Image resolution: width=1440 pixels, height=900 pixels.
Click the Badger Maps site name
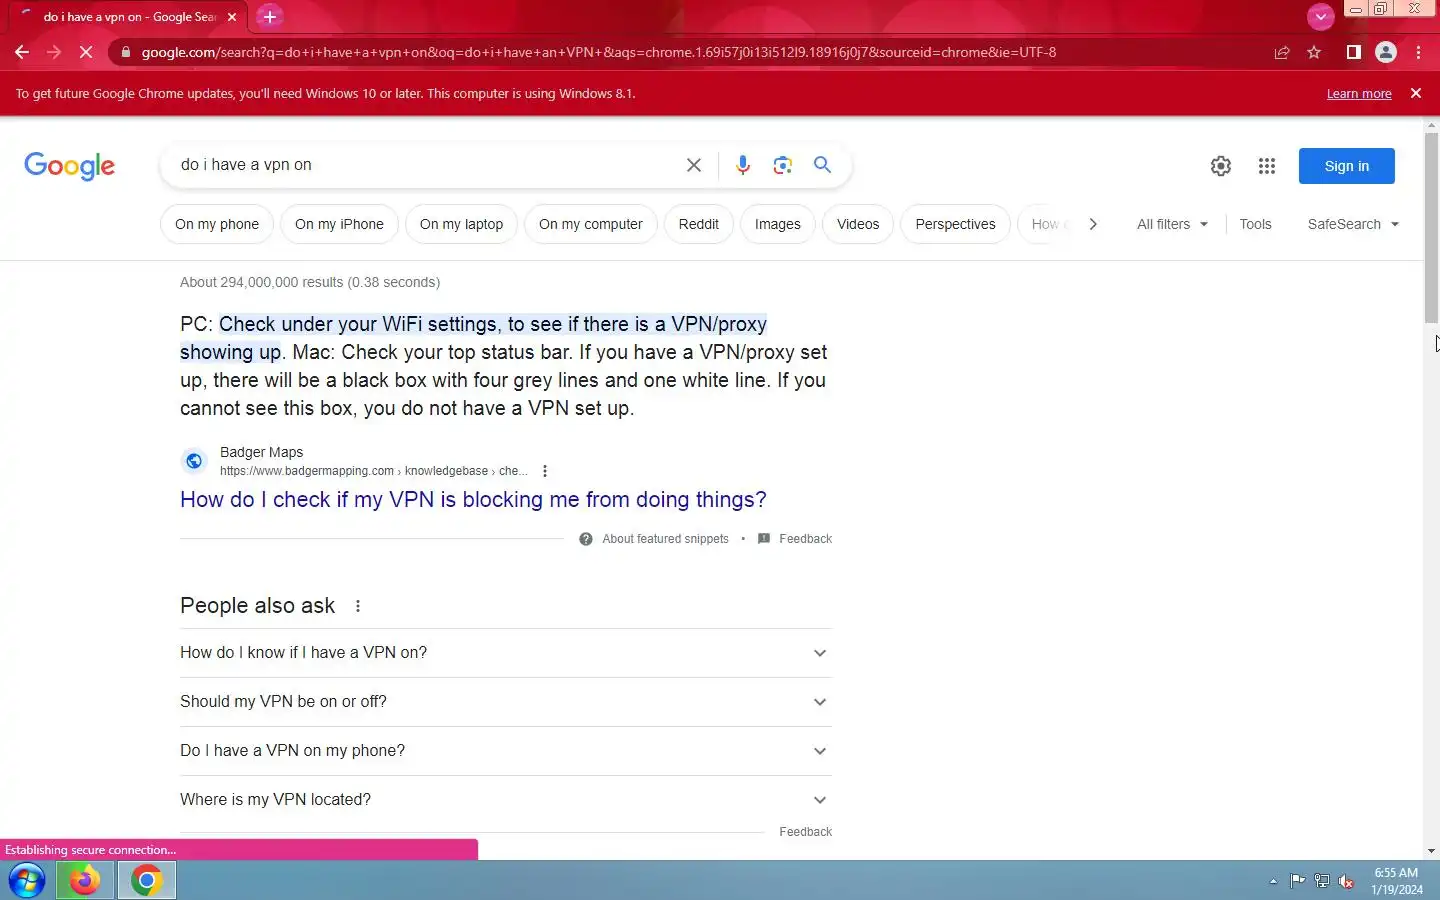pyautogui.click(x=261, y=452)
